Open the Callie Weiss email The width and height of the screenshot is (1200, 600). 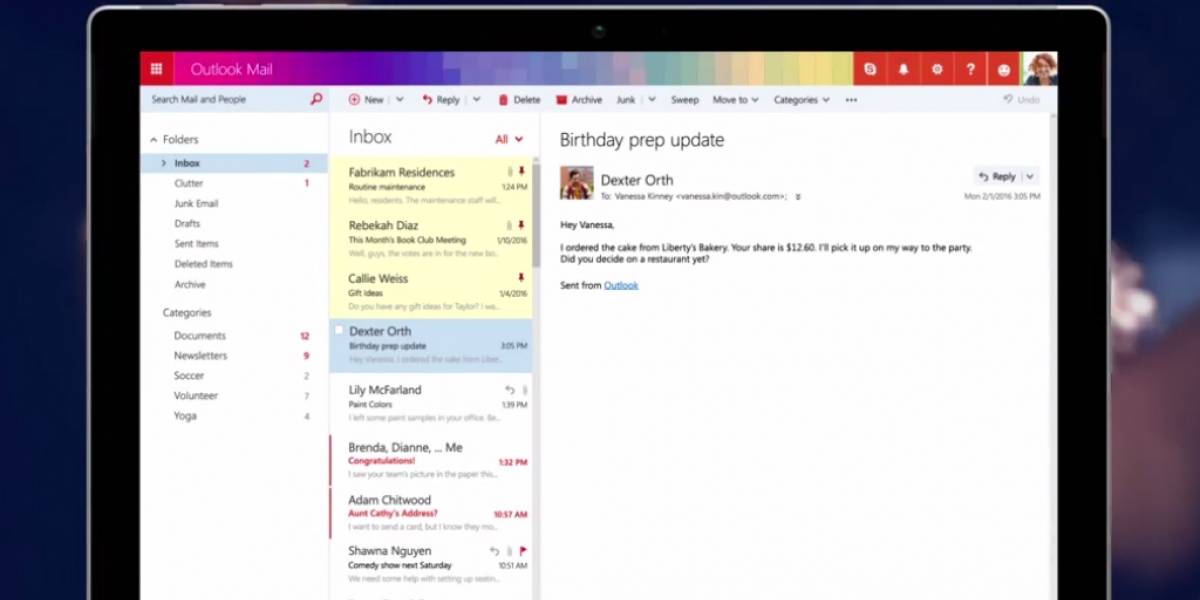coord(431,290)
